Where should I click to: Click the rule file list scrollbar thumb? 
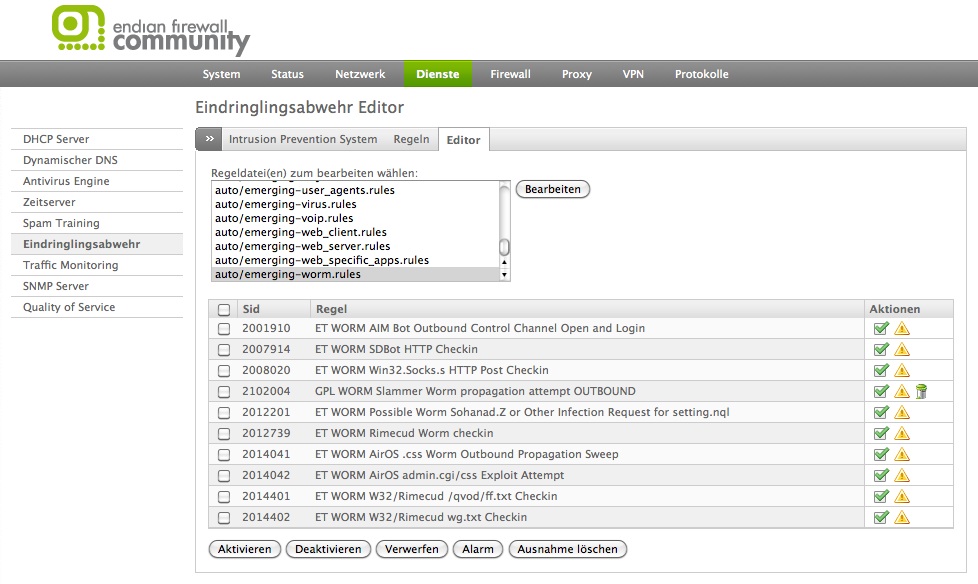click(x=504, y=246)
